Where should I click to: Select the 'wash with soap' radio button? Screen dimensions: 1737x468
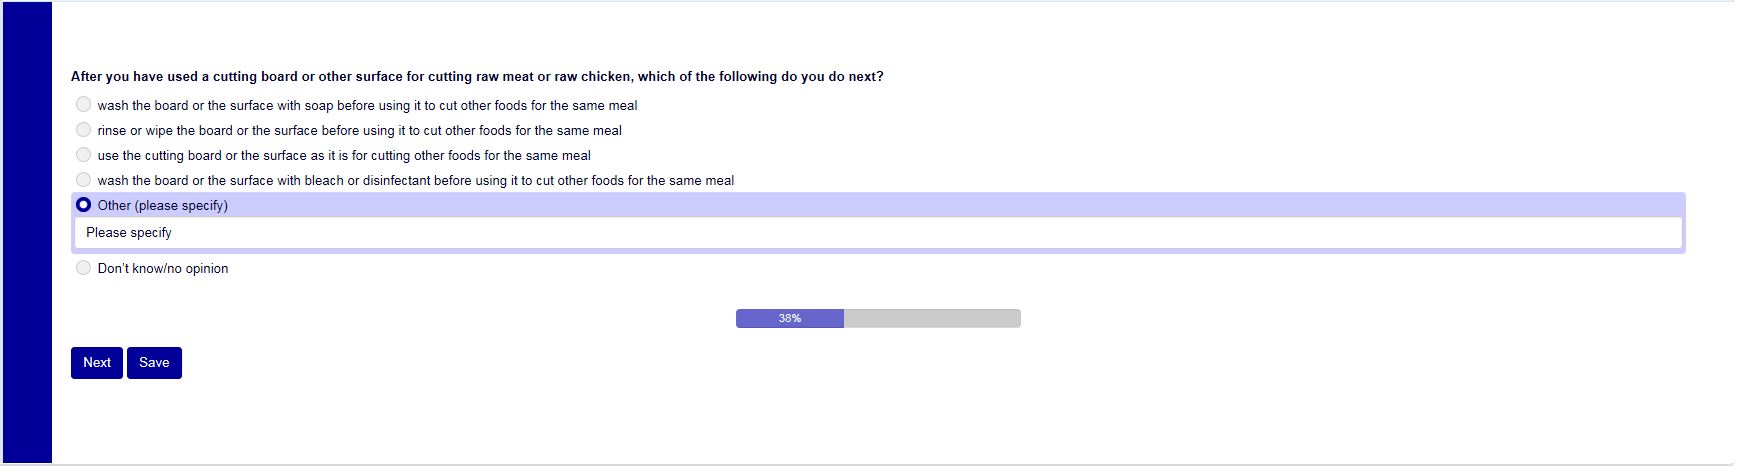[x=84, y=104]
